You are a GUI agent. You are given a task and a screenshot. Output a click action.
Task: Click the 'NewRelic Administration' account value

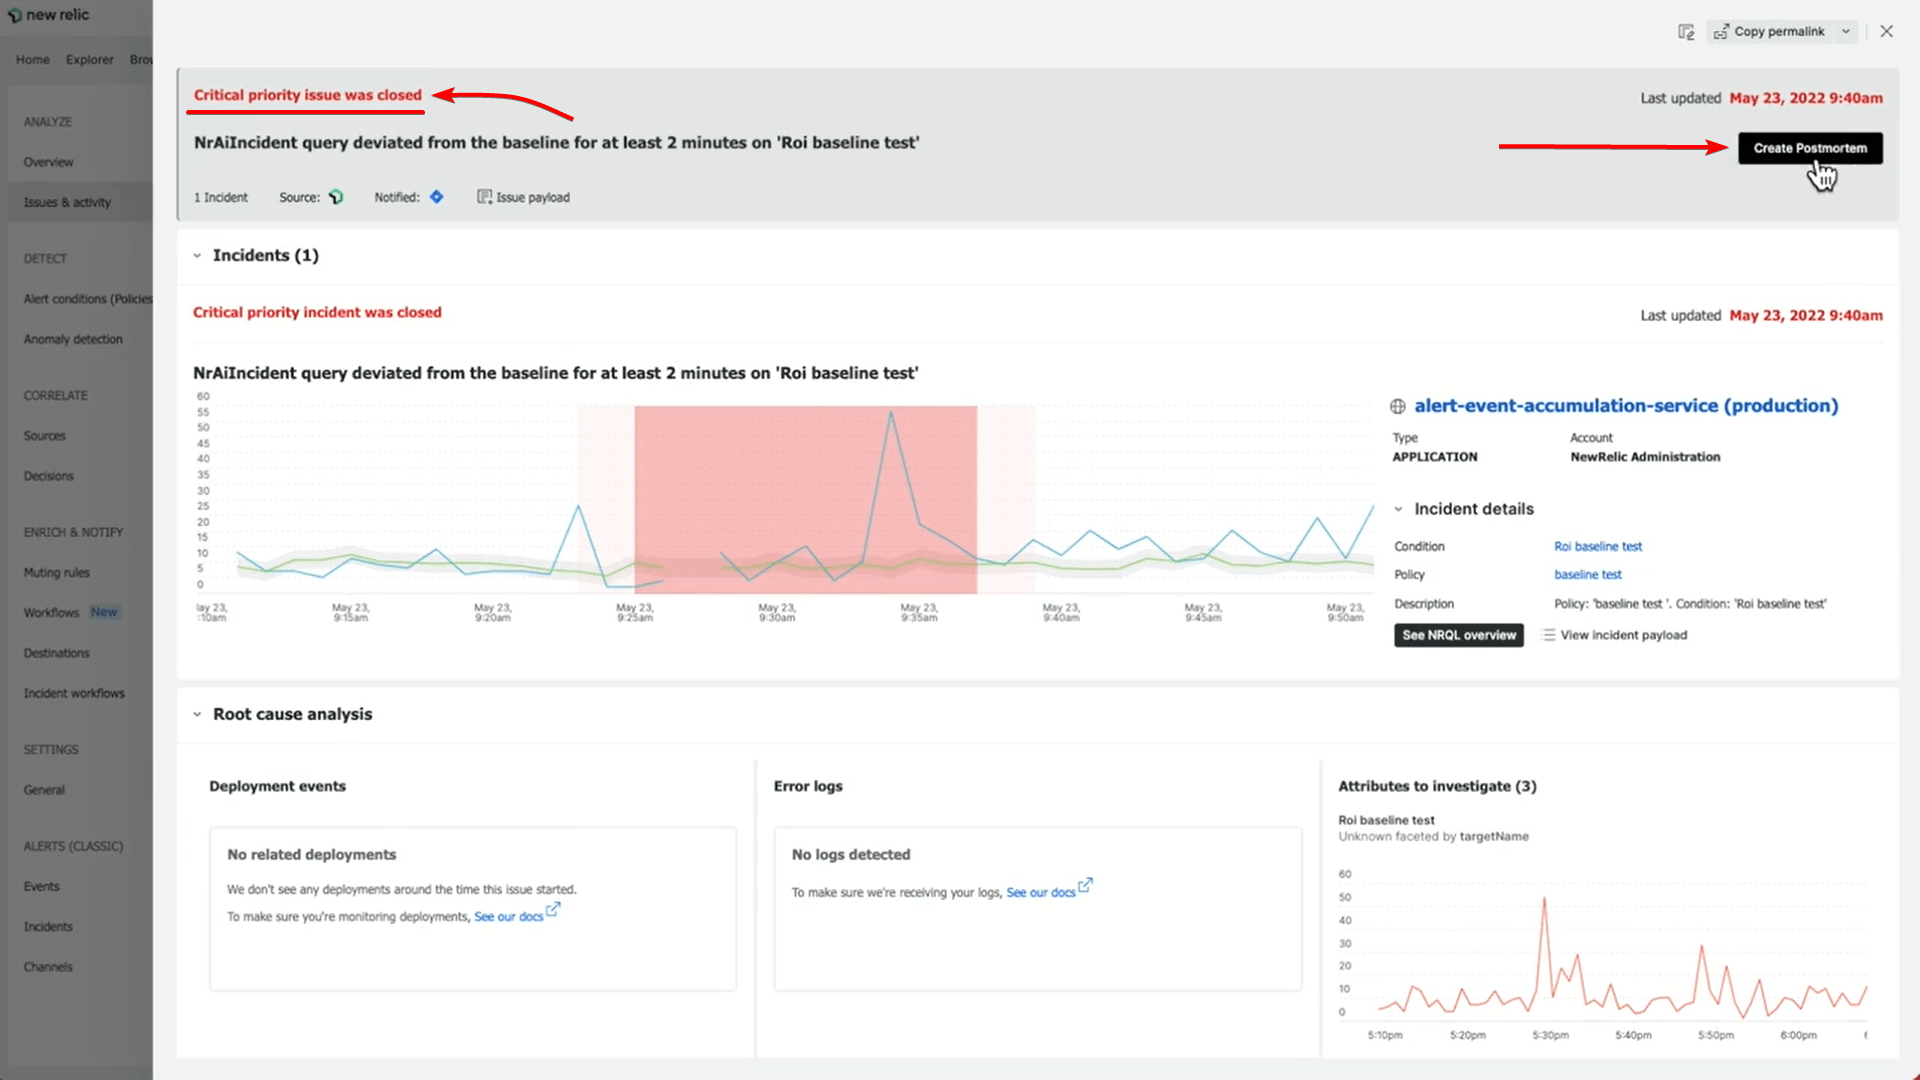[x=1645, y=457]
